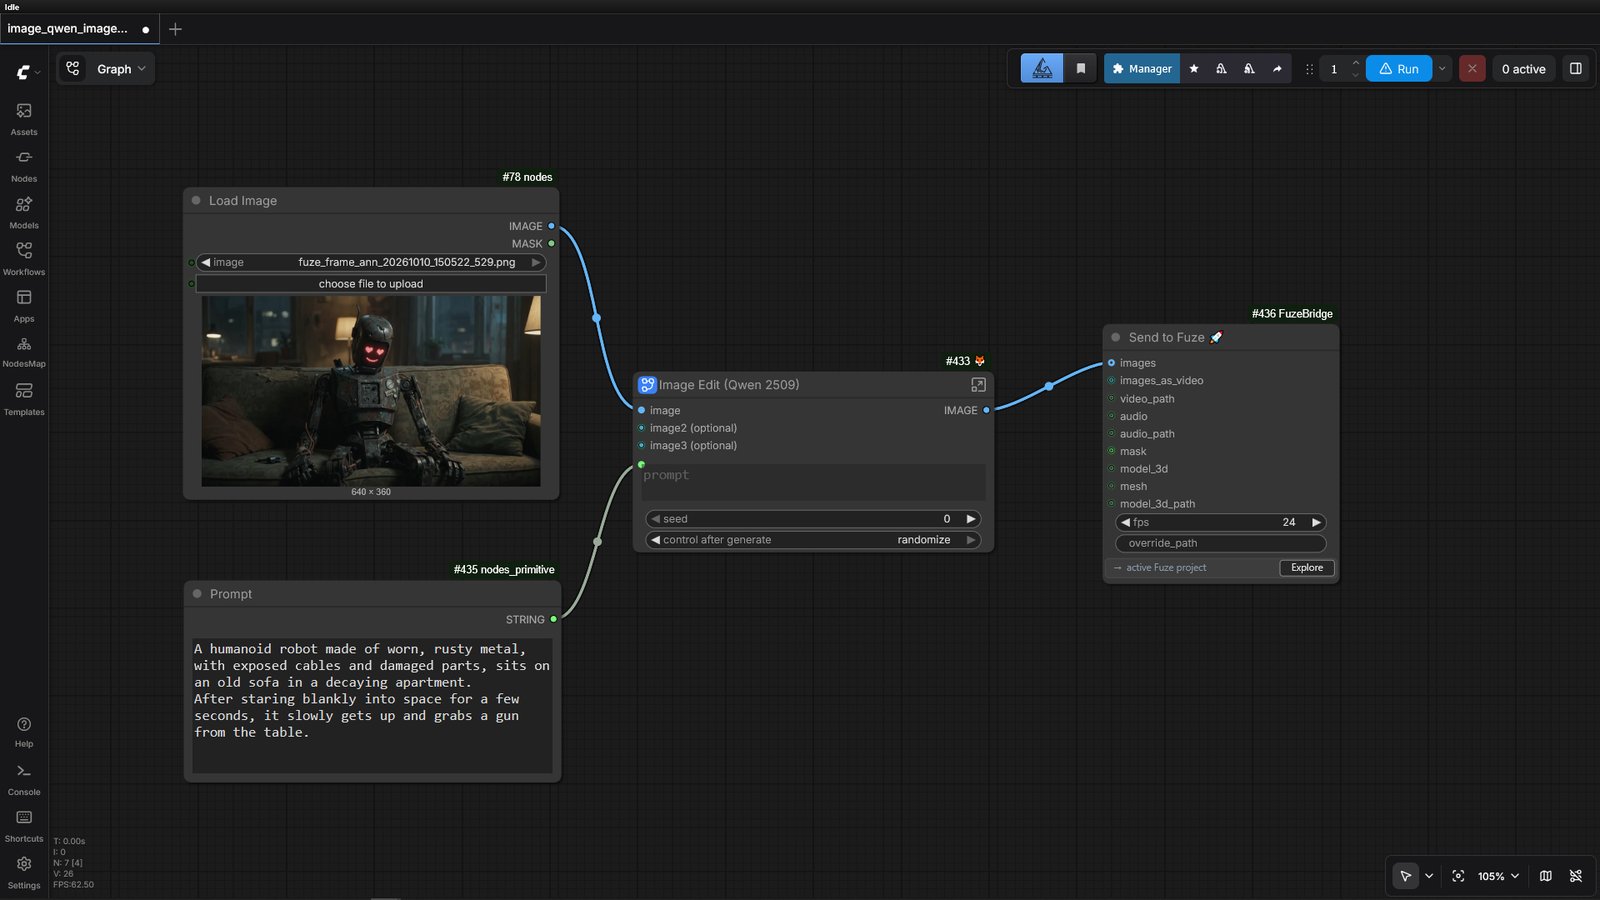Image resolution: width=1600 pixels, height=900 pixels.
Task: Open image filename combo in Load Image
Action: click(371, 262)
